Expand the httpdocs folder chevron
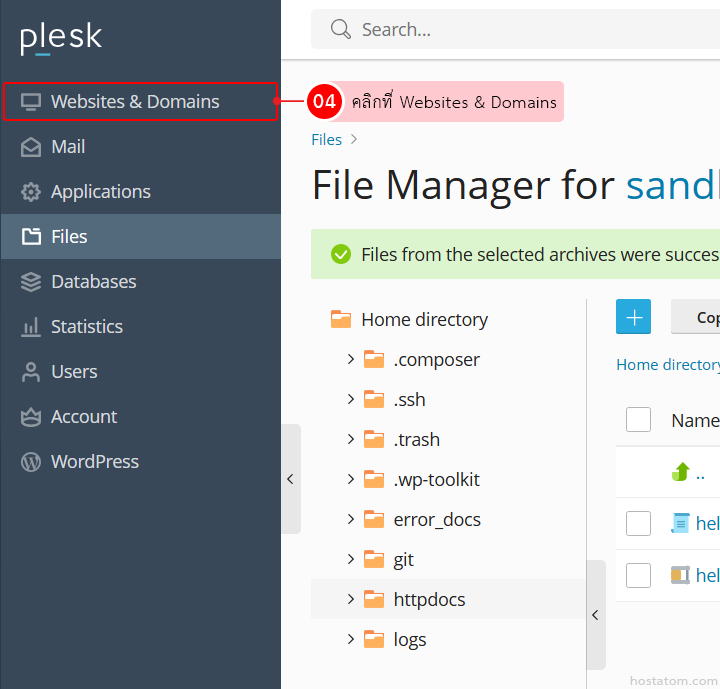 [351, 599]
